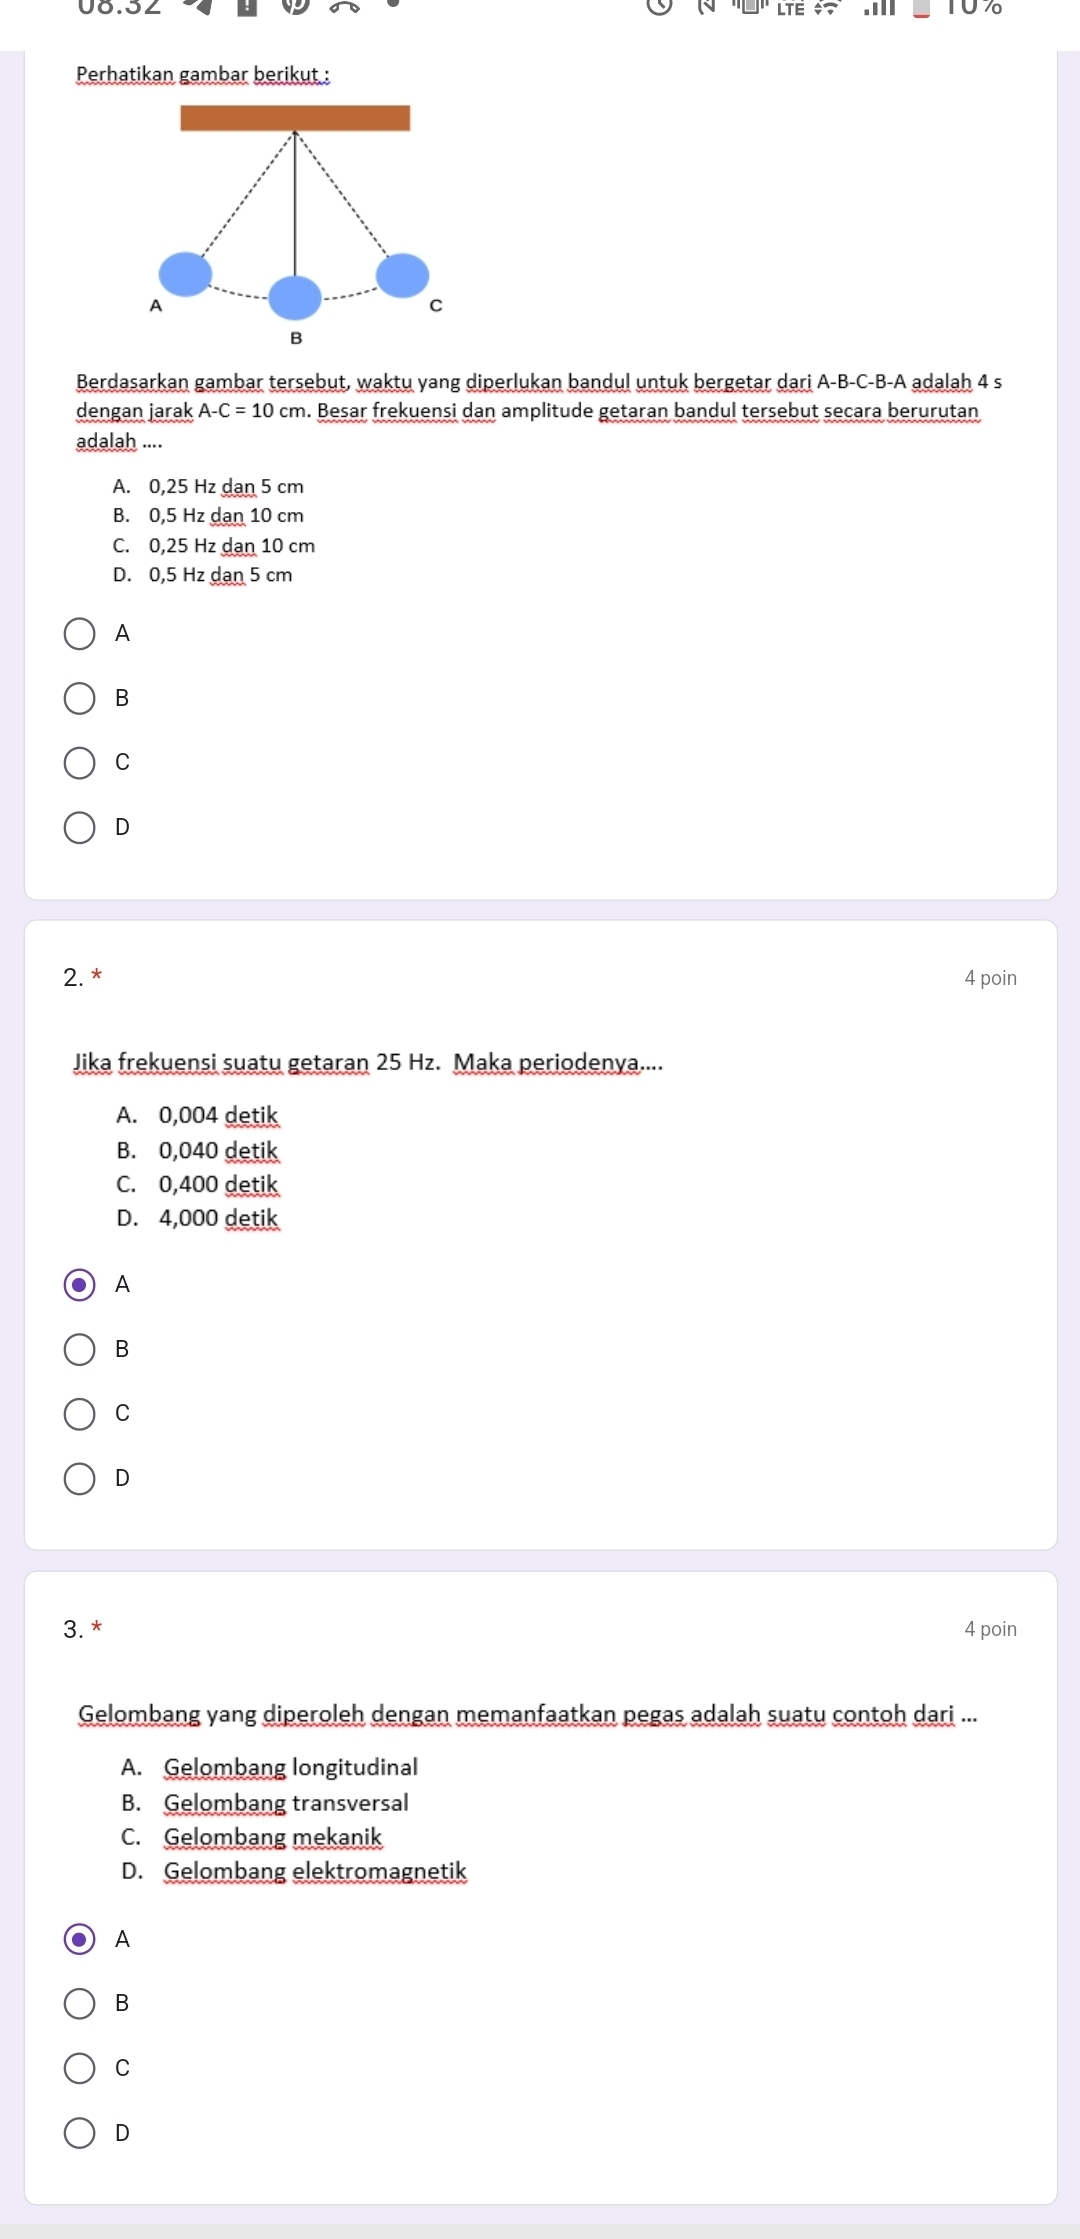Pick radio D in question 2
Viewport: 1080px width, 2239px height.
(80, 1479)
